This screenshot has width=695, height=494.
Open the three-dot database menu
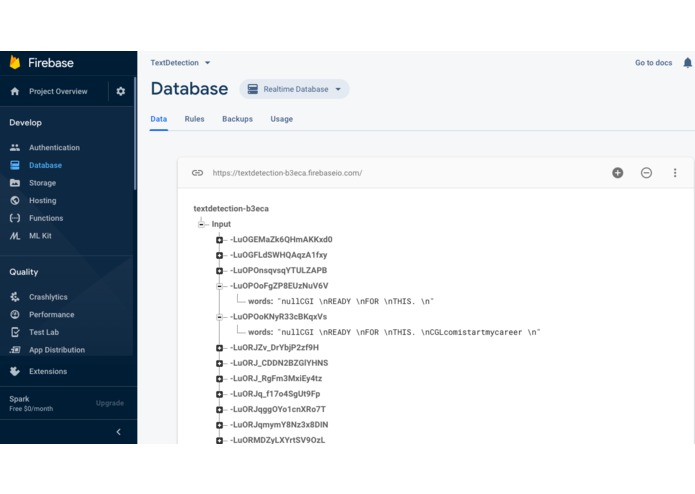pyautogui.click(x=675, y=173)
